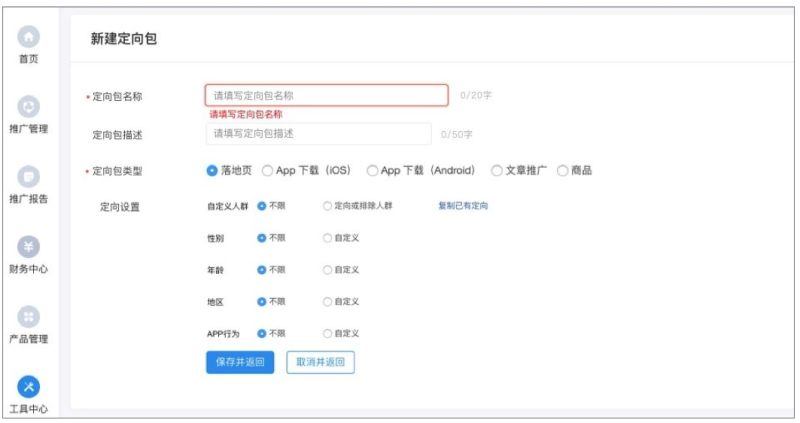The image size is (800, 423).
Task: Click the 产品管理 label in sidebar
Action: [29, 339]
